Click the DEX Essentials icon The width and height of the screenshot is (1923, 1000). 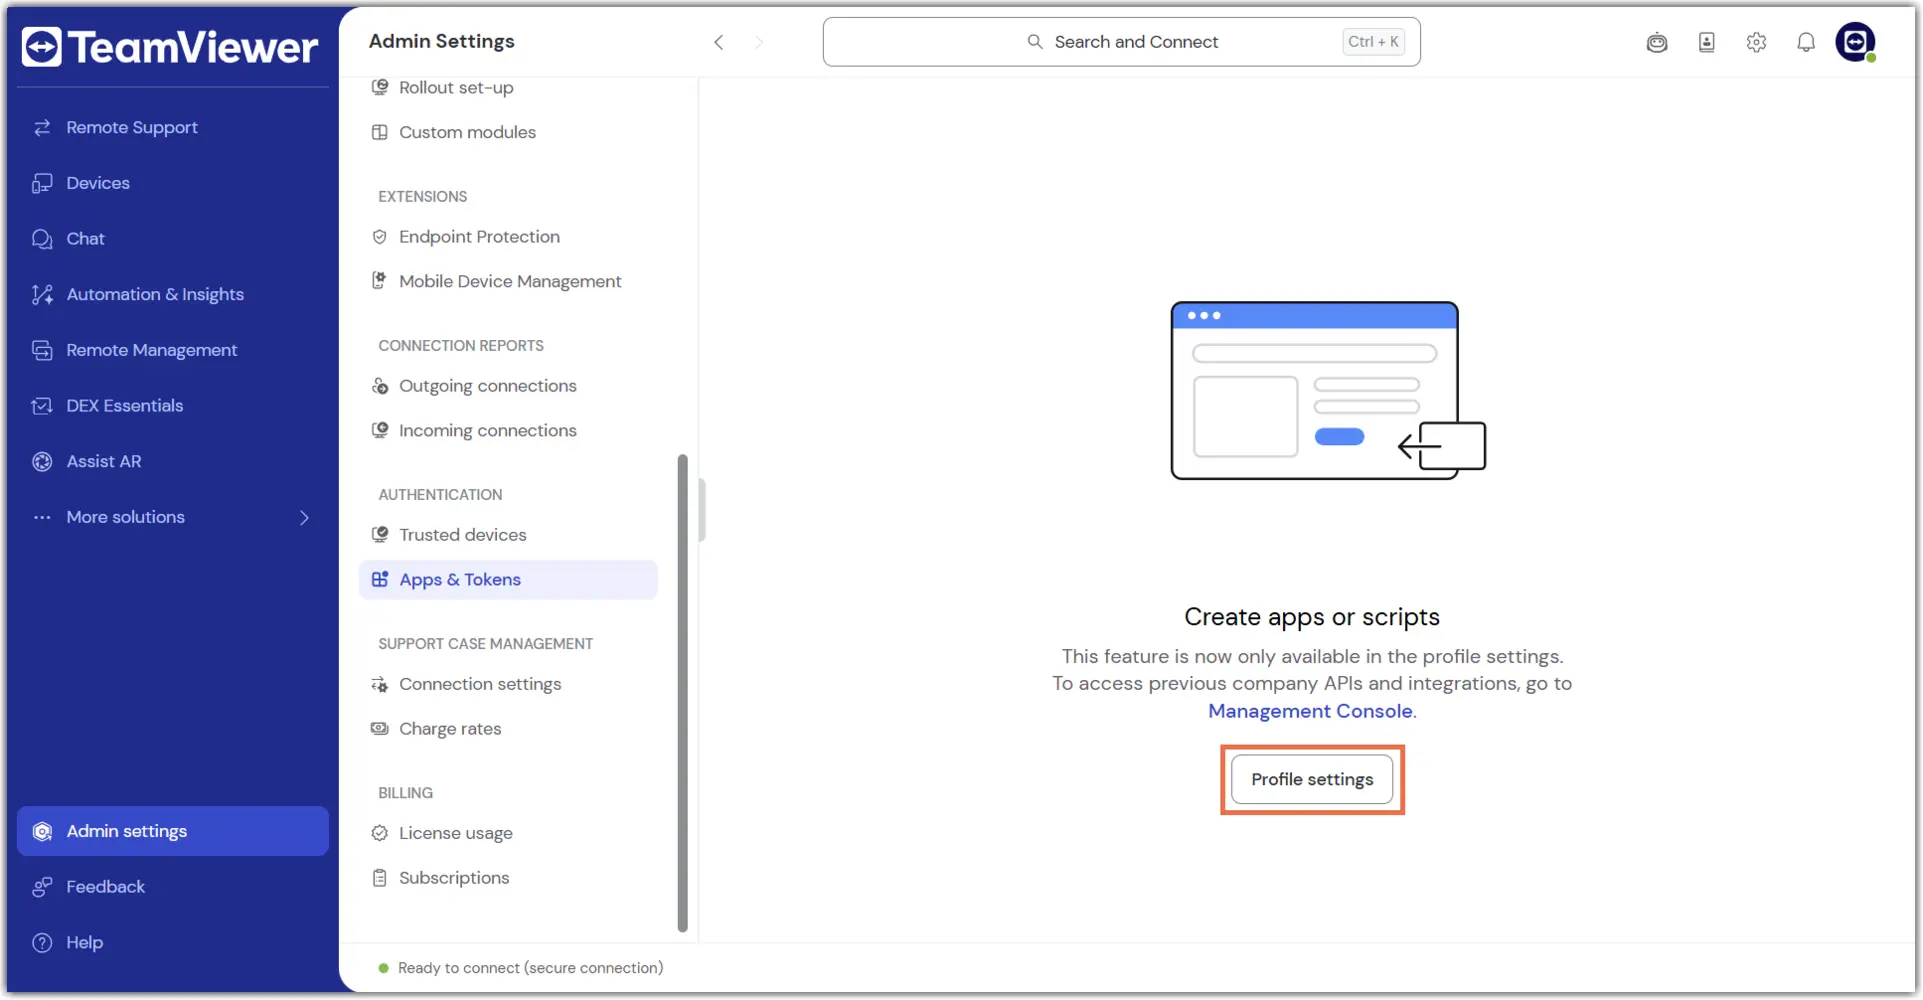(x=42, y=406)
